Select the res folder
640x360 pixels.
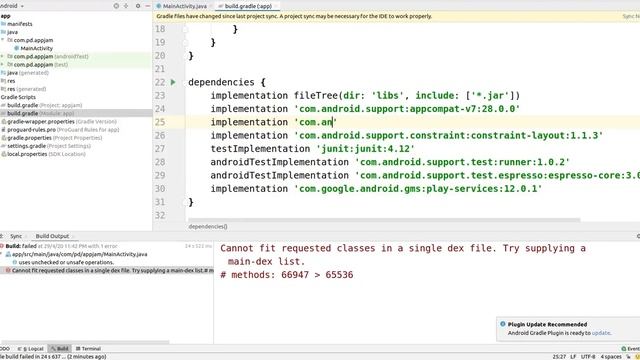point(11,81)
